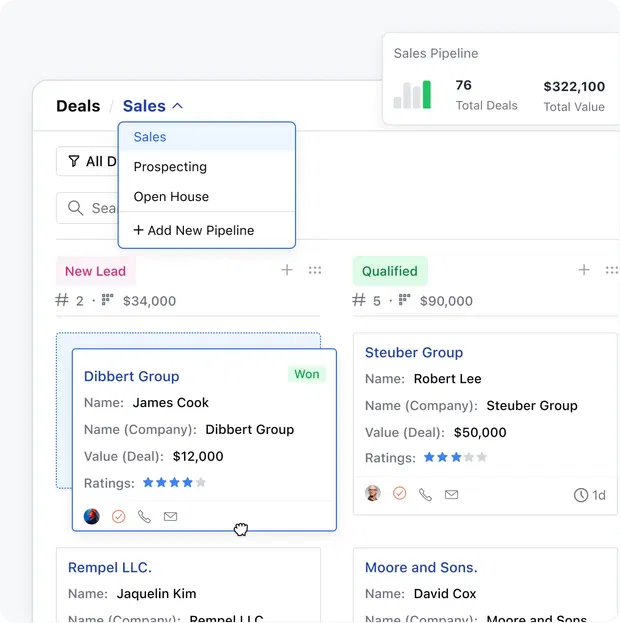The width and height of the screenshot is (620, 623).
Task: Email the Dibbert Group contact
Action: click(x=170, y=516)
